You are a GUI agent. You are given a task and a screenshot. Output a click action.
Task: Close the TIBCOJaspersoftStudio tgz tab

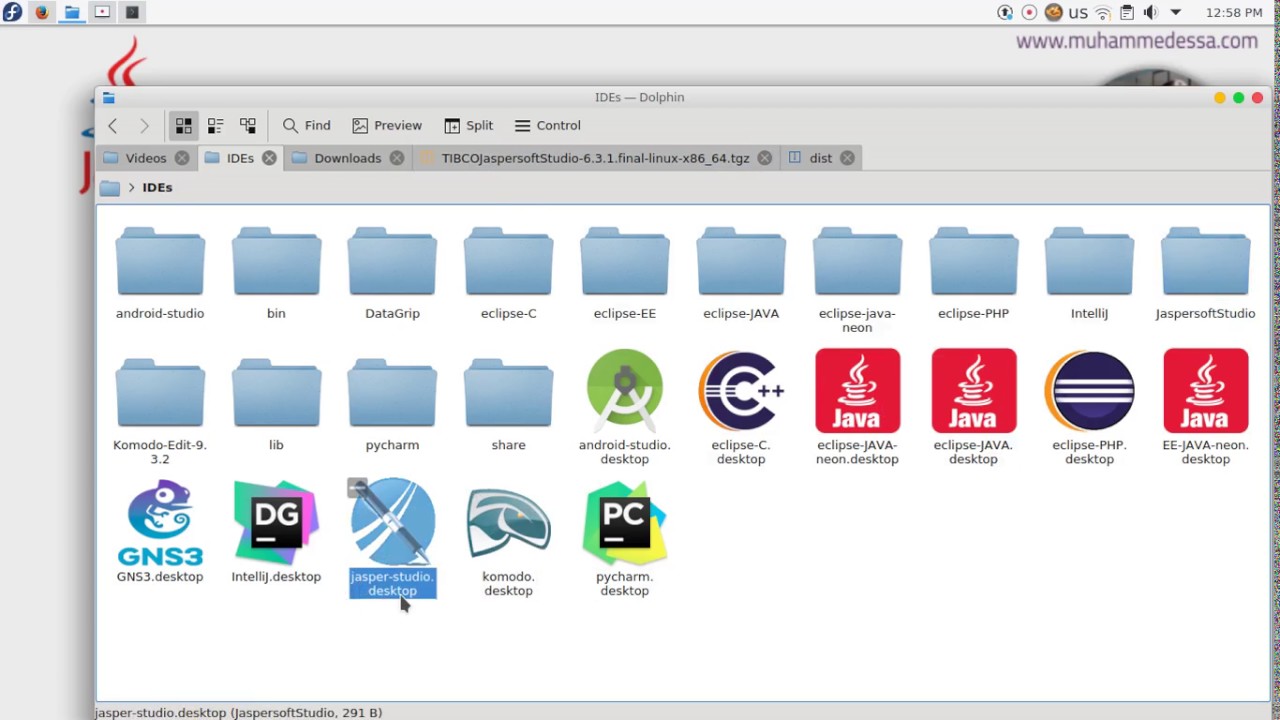(765, 158)
